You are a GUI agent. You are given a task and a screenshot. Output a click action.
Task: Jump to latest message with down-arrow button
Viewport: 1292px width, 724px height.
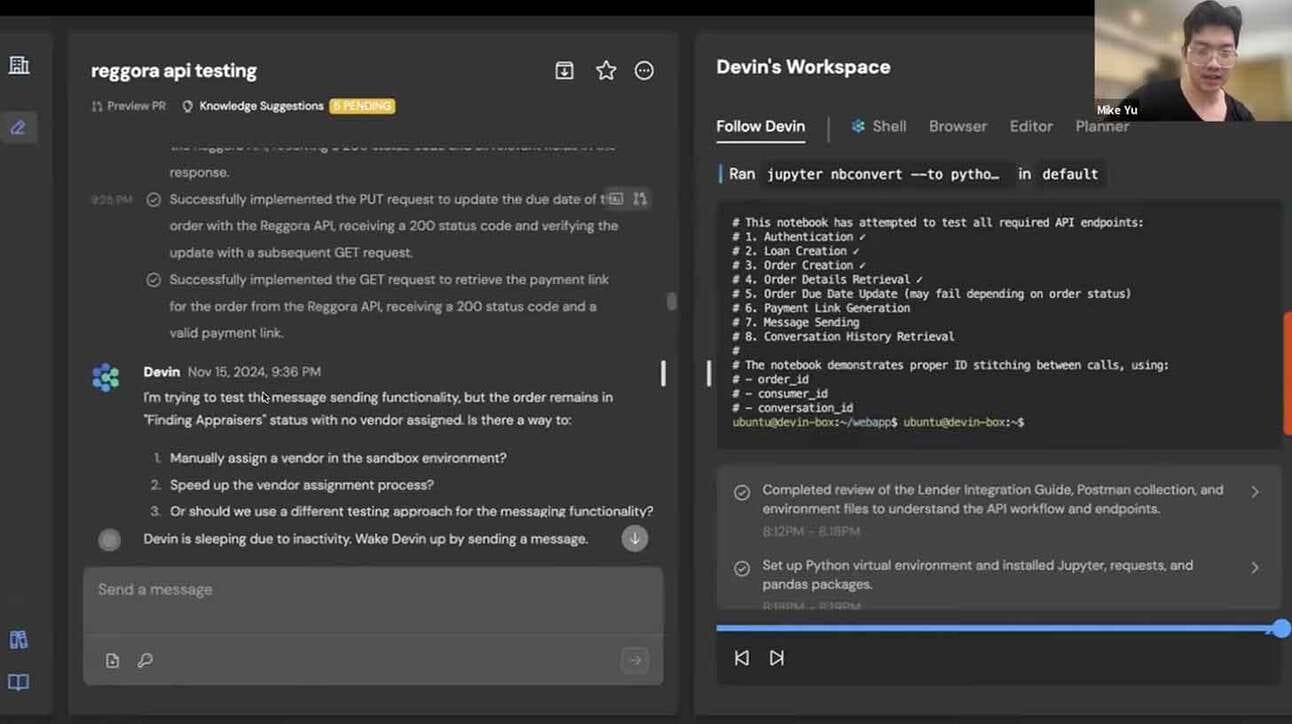click(x=634, y=538)
